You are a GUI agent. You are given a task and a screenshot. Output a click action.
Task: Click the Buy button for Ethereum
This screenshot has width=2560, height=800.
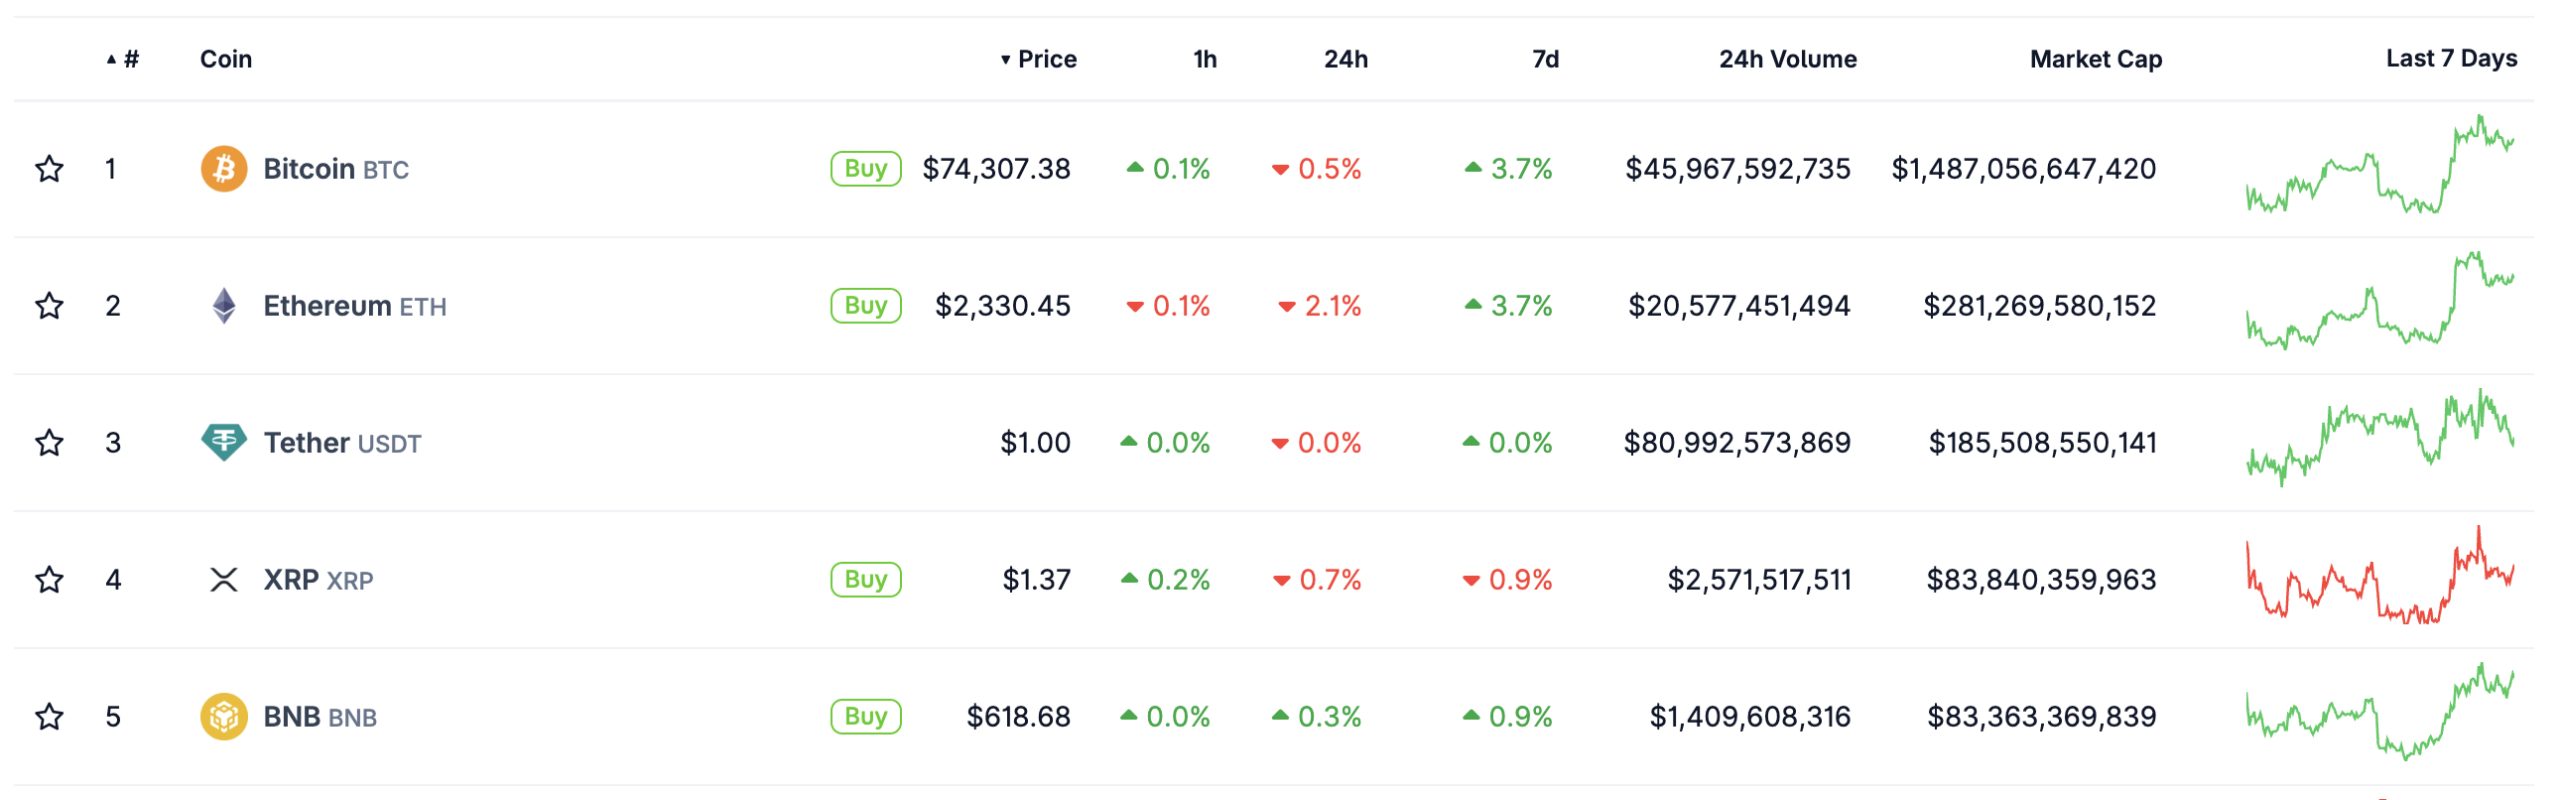pos(864,305)
